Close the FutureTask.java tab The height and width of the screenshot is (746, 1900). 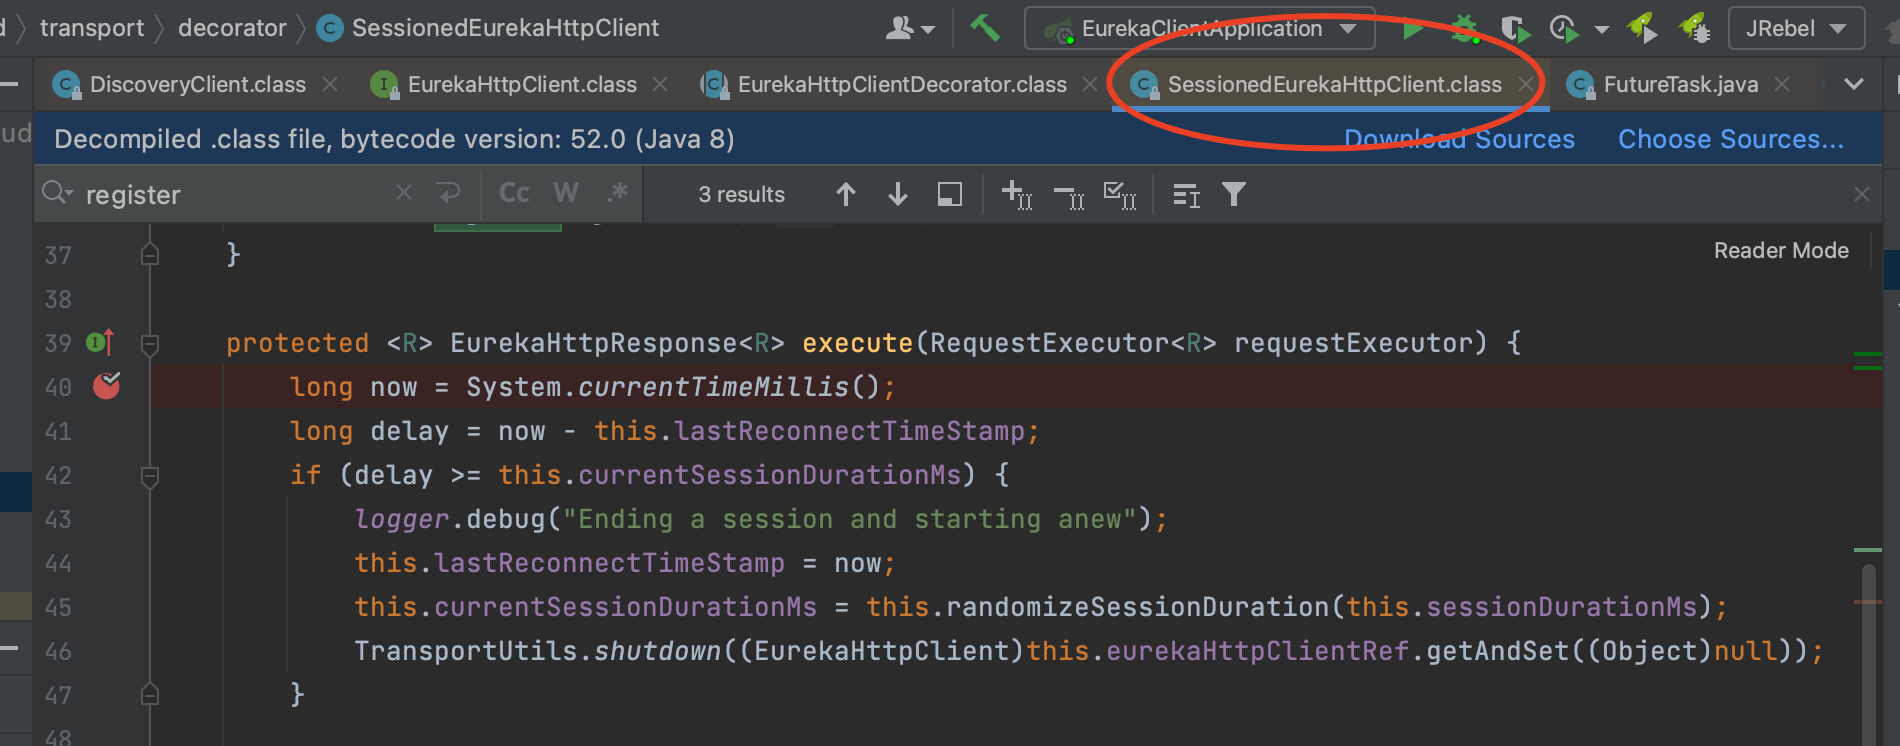(1782, 85)
